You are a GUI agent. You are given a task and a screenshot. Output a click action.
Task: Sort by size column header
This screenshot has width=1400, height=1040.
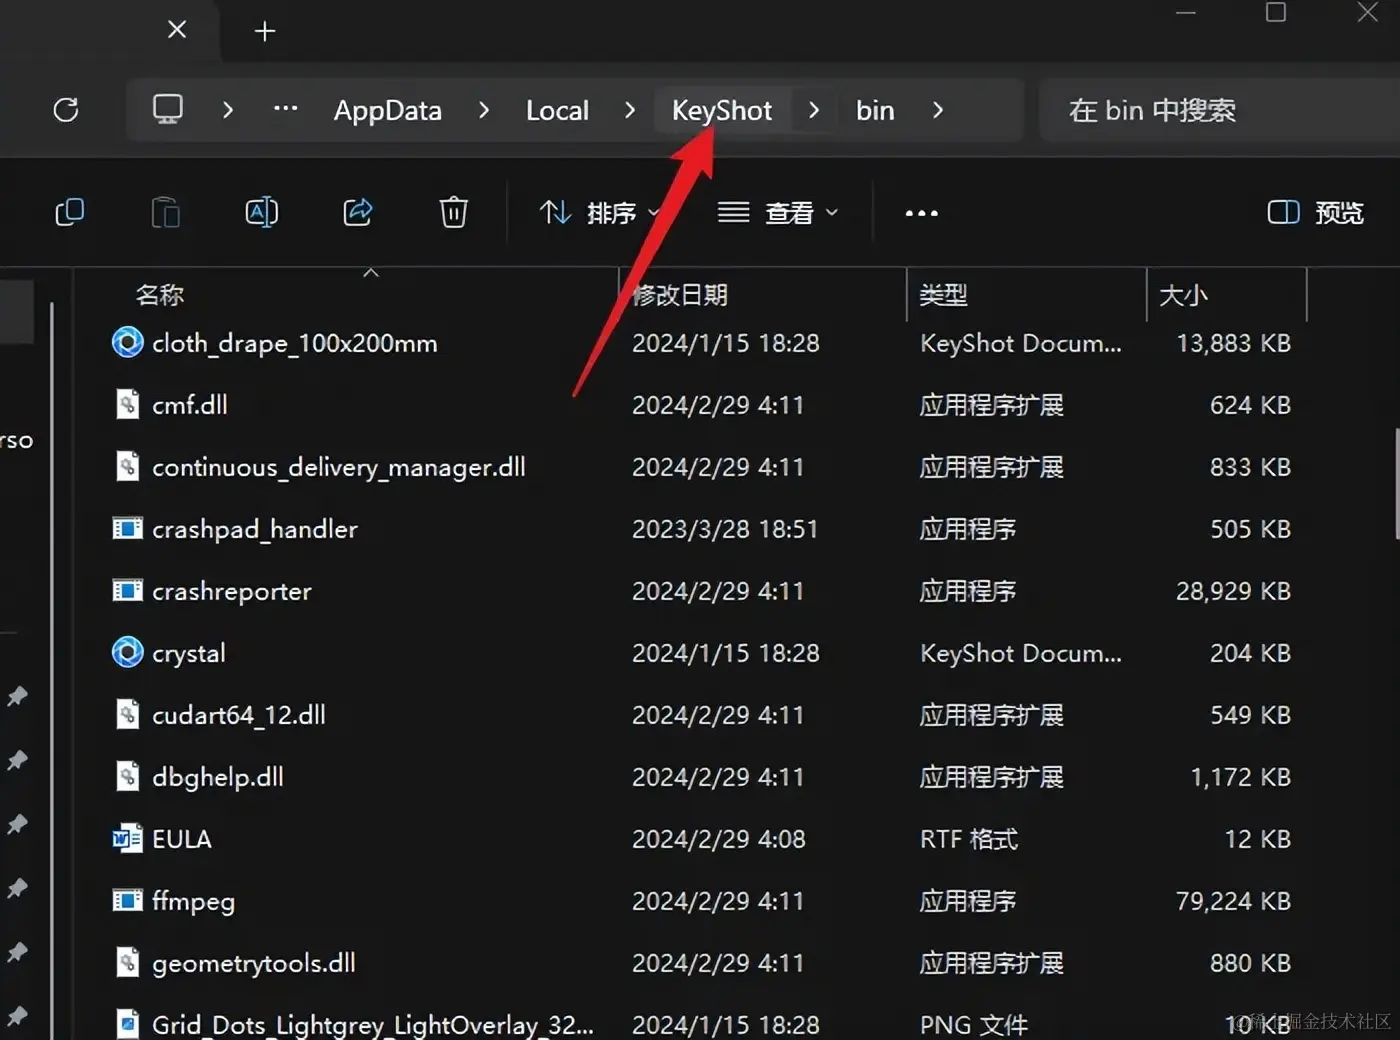[1183, 295]
